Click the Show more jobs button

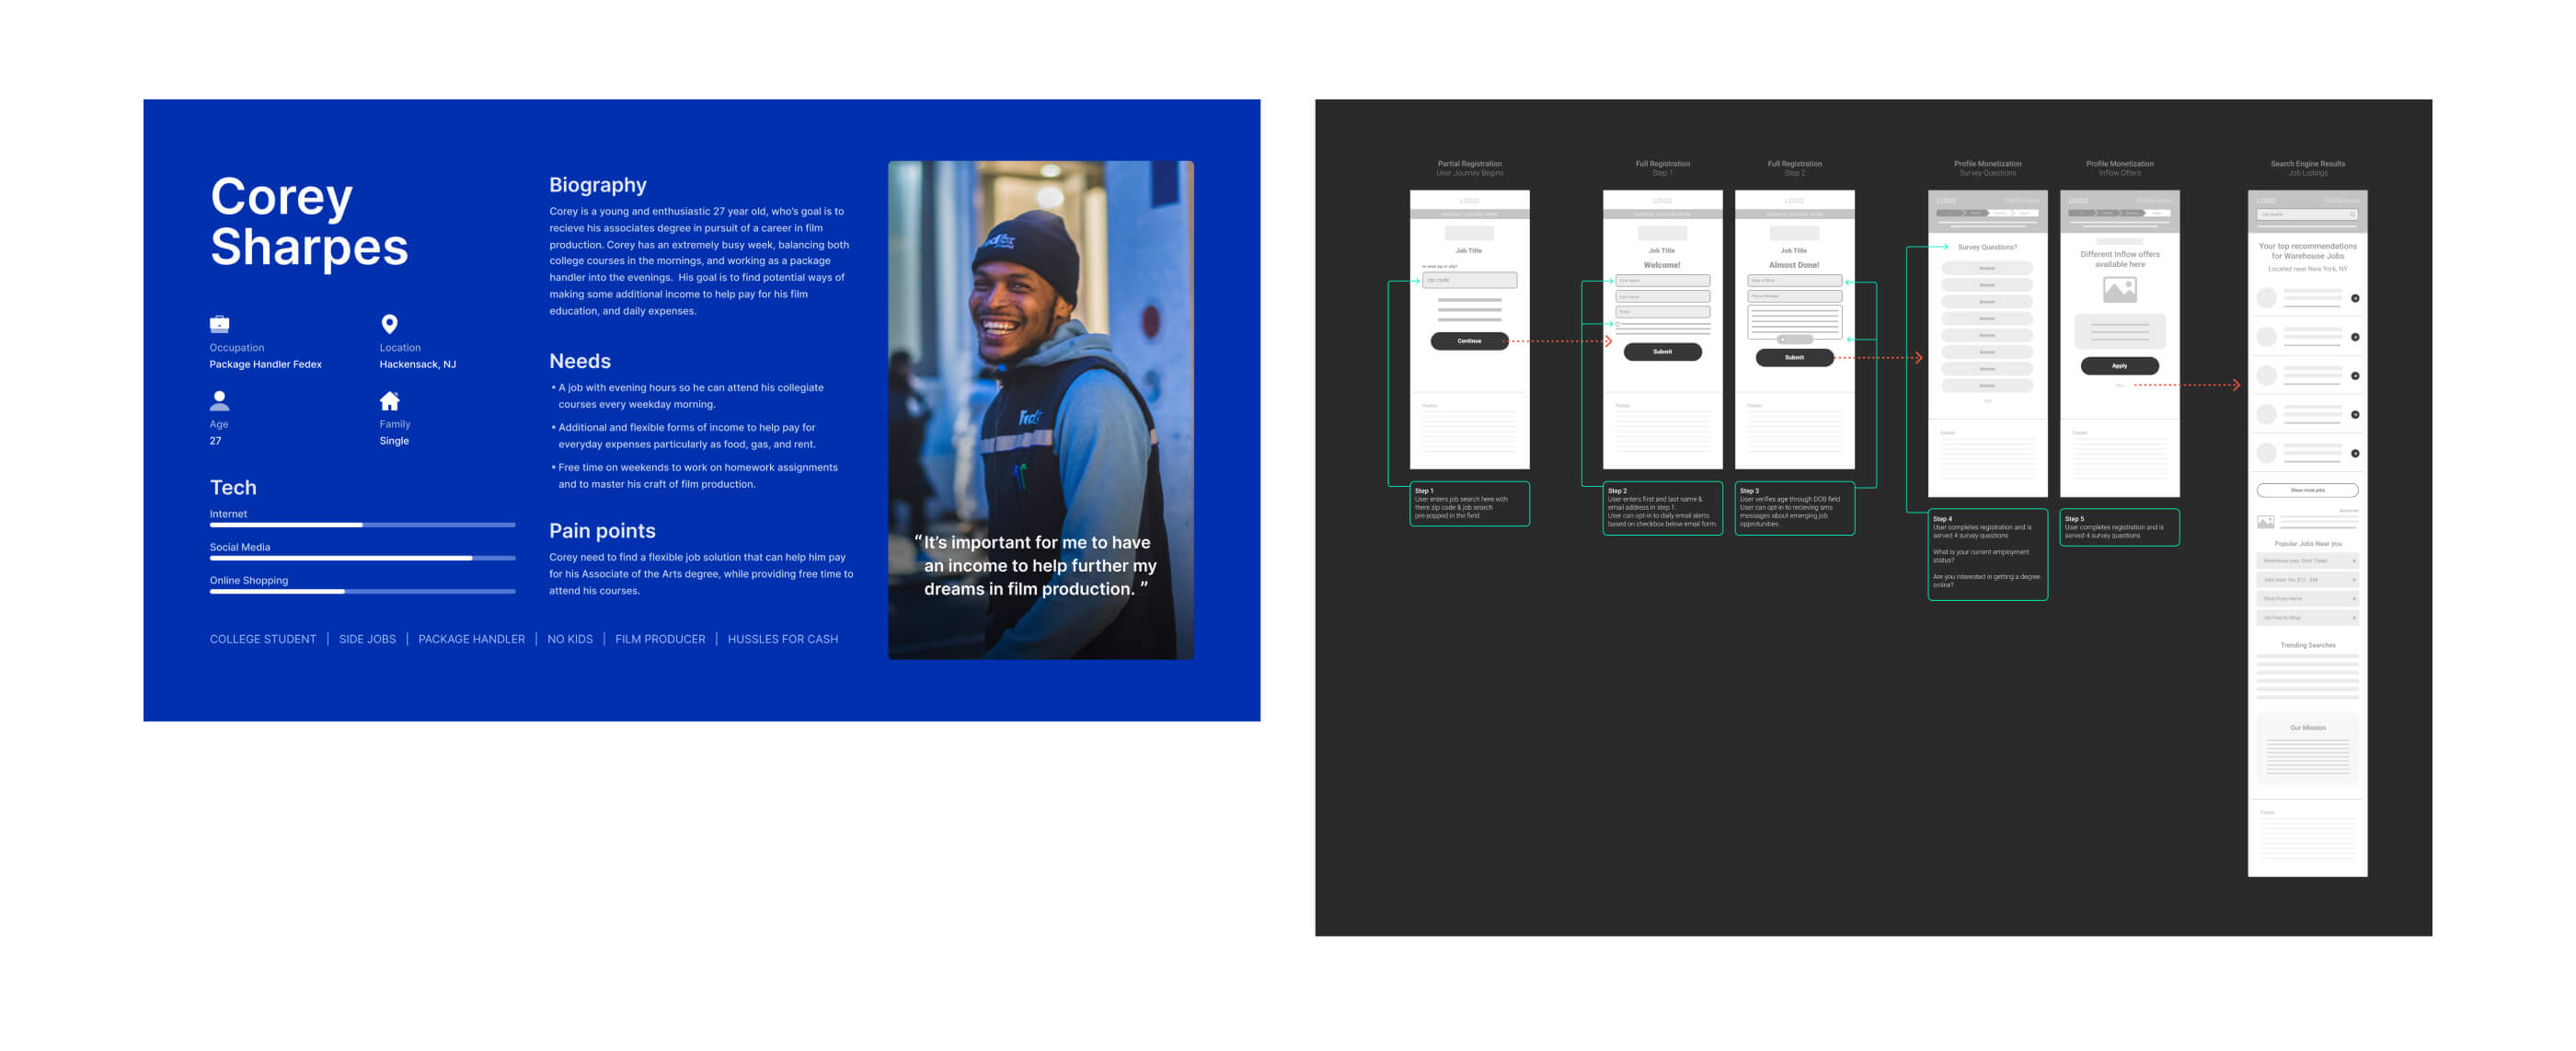tap(2307, 490)
